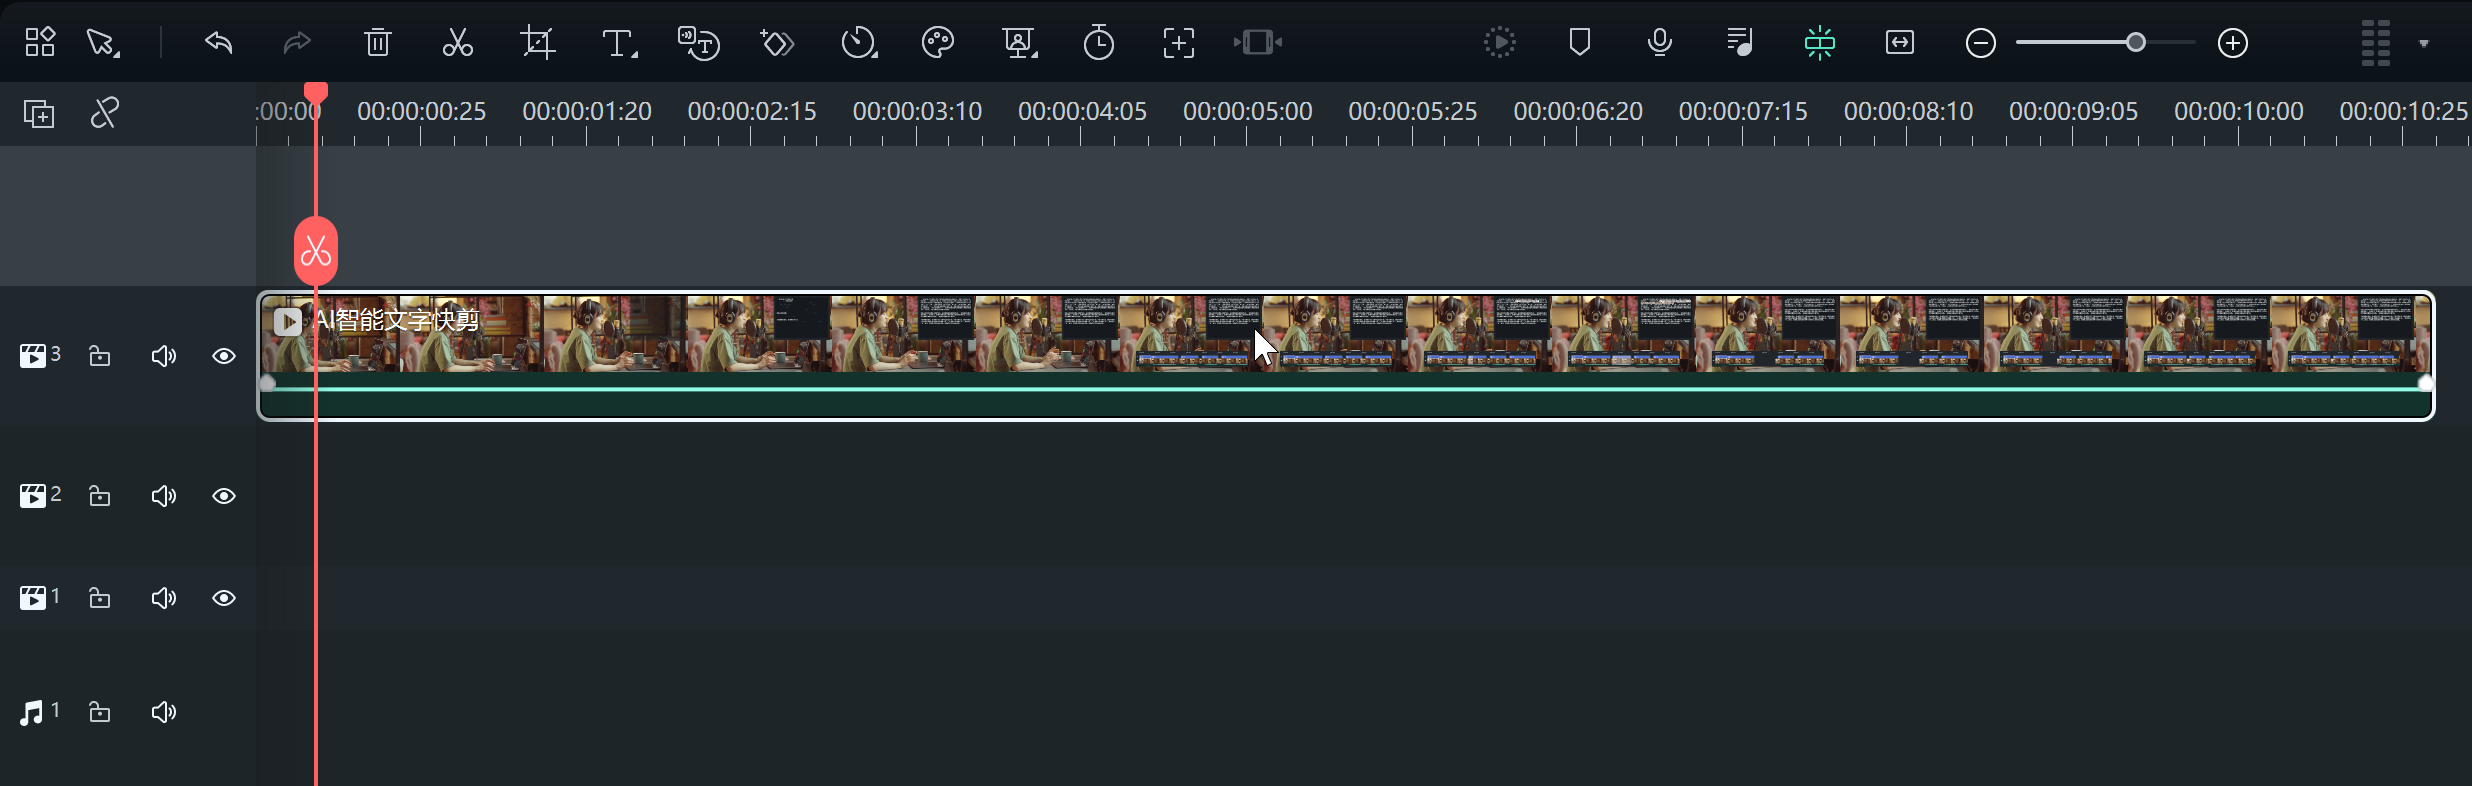
Task: Lock video track 1
Action: click(100, 598)
